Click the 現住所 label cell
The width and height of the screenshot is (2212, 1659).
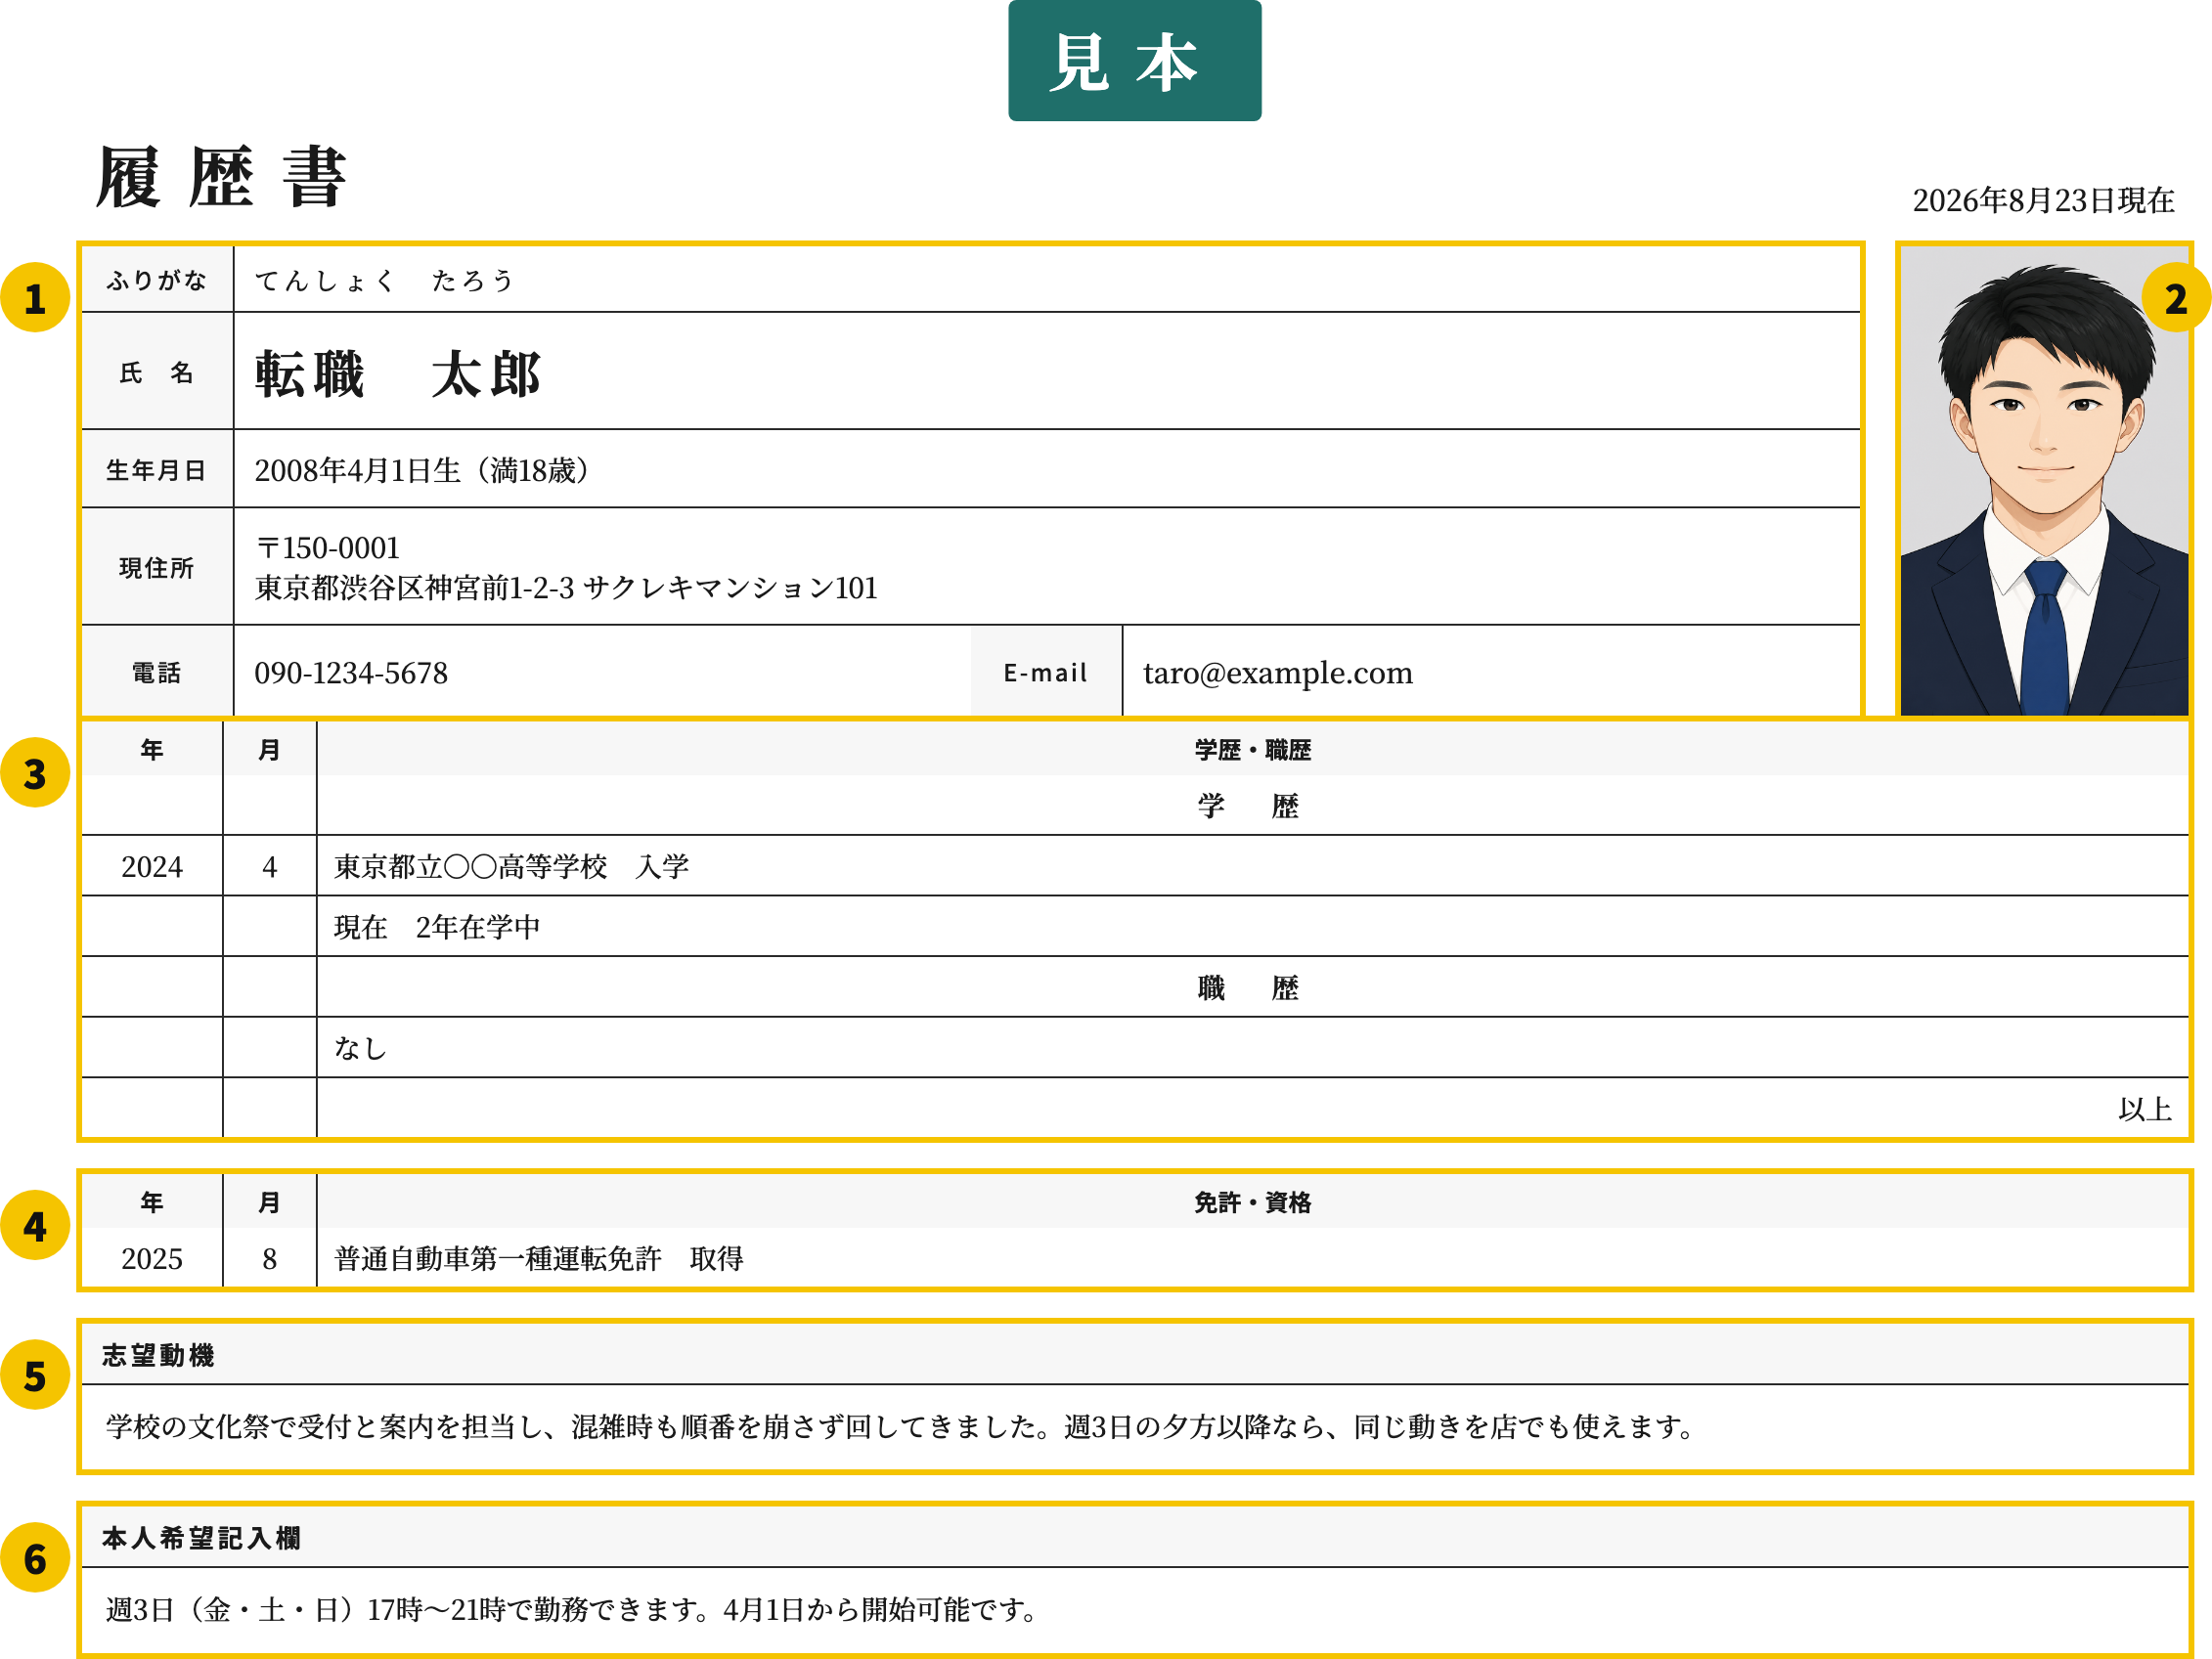(157, 567)
